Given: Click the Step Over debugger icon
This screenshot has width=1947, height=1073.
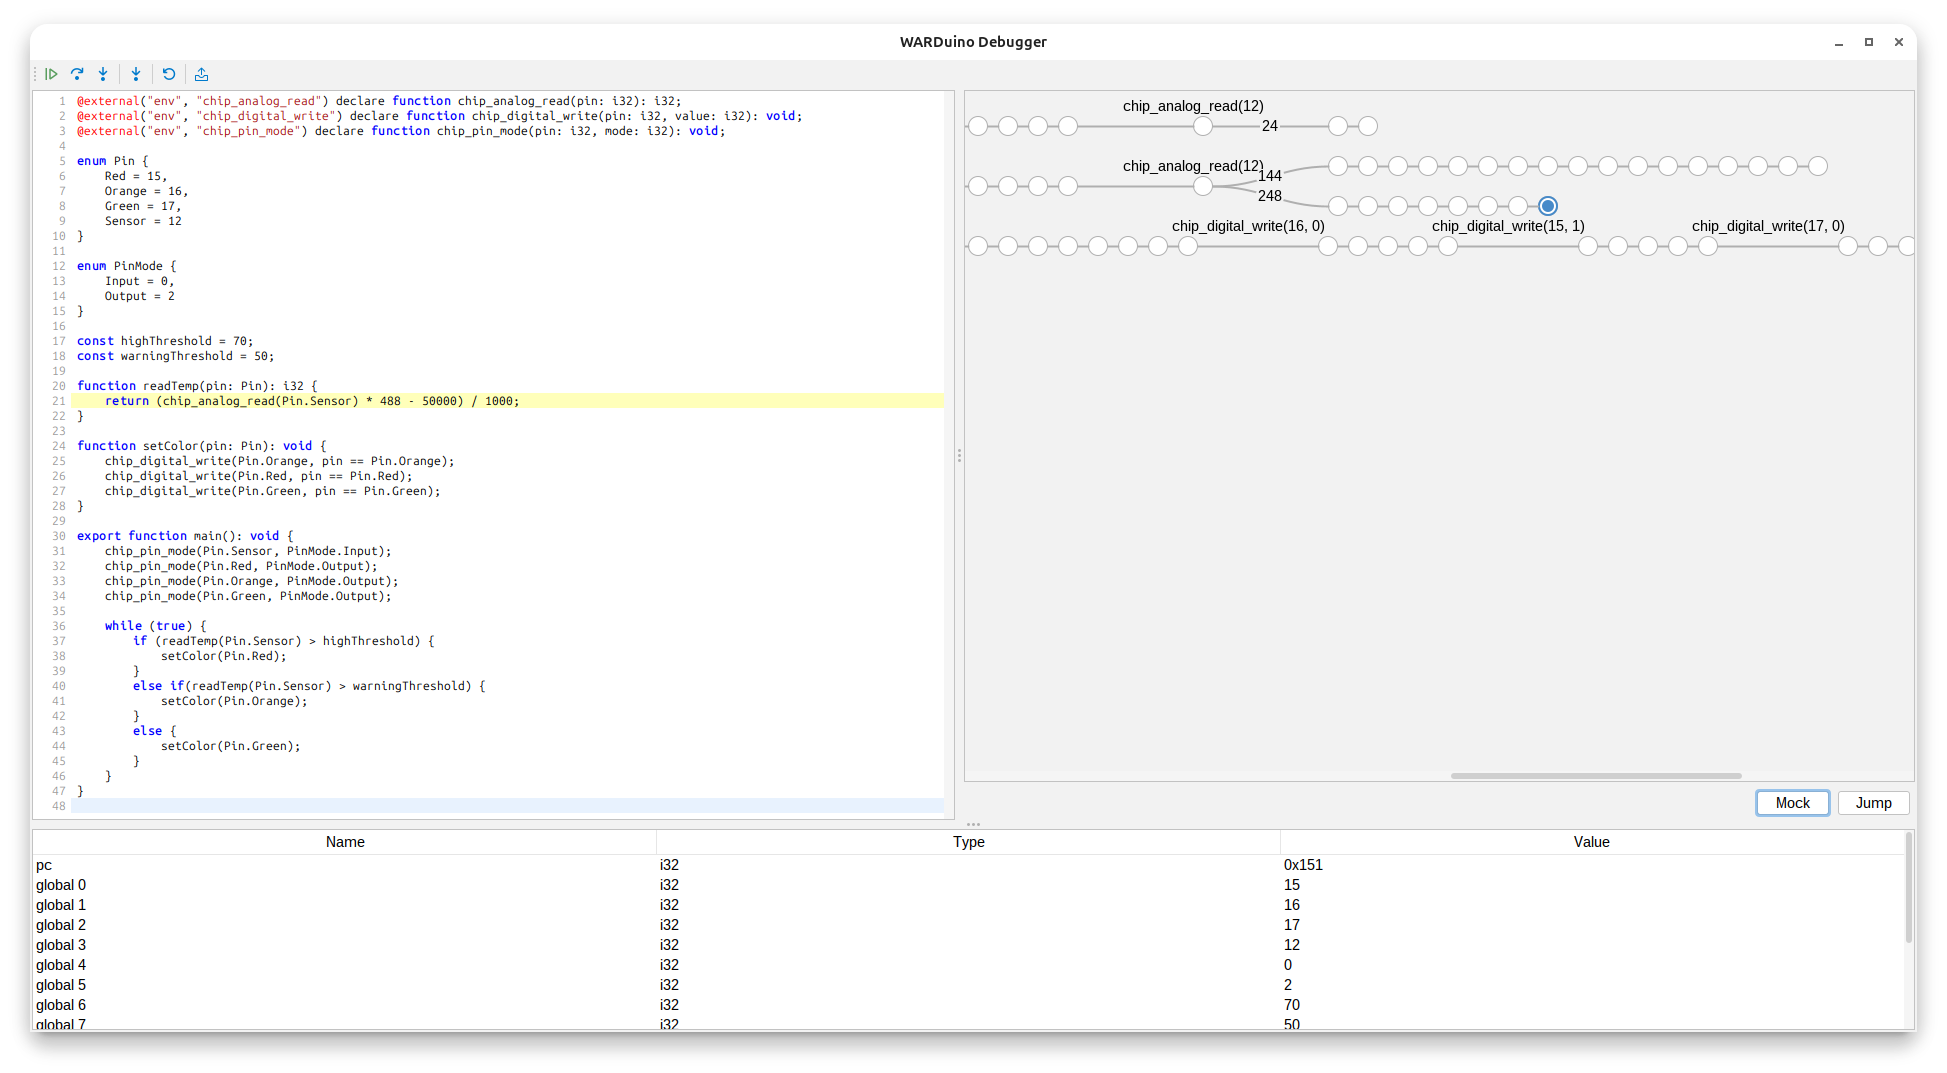Looking at the screenshot, I should click(x=77, y=74).
